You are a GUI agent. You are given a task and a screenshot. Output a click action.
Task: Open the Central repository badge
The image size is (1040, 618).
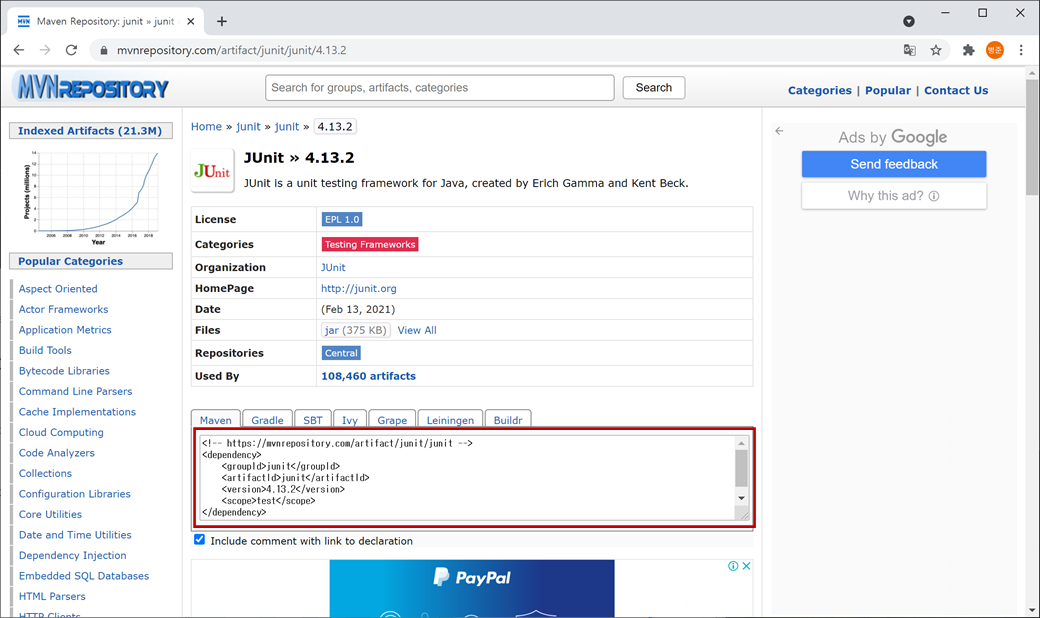(341, 353)
